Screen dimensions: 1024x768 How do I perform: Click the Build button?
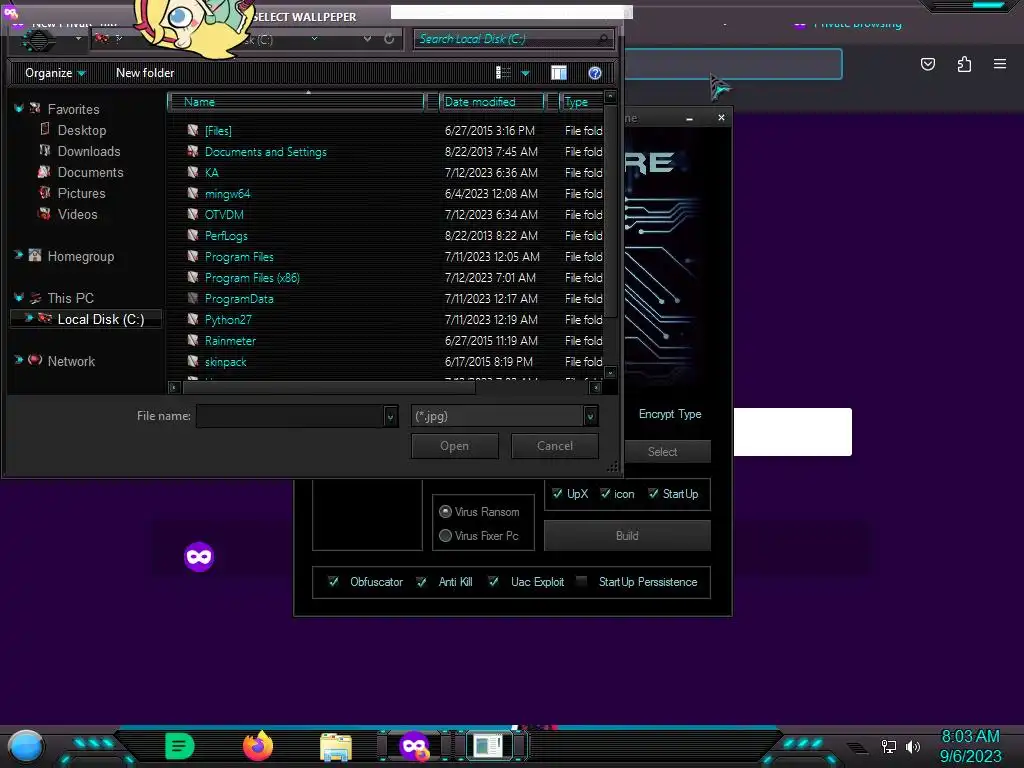point(627,536)
